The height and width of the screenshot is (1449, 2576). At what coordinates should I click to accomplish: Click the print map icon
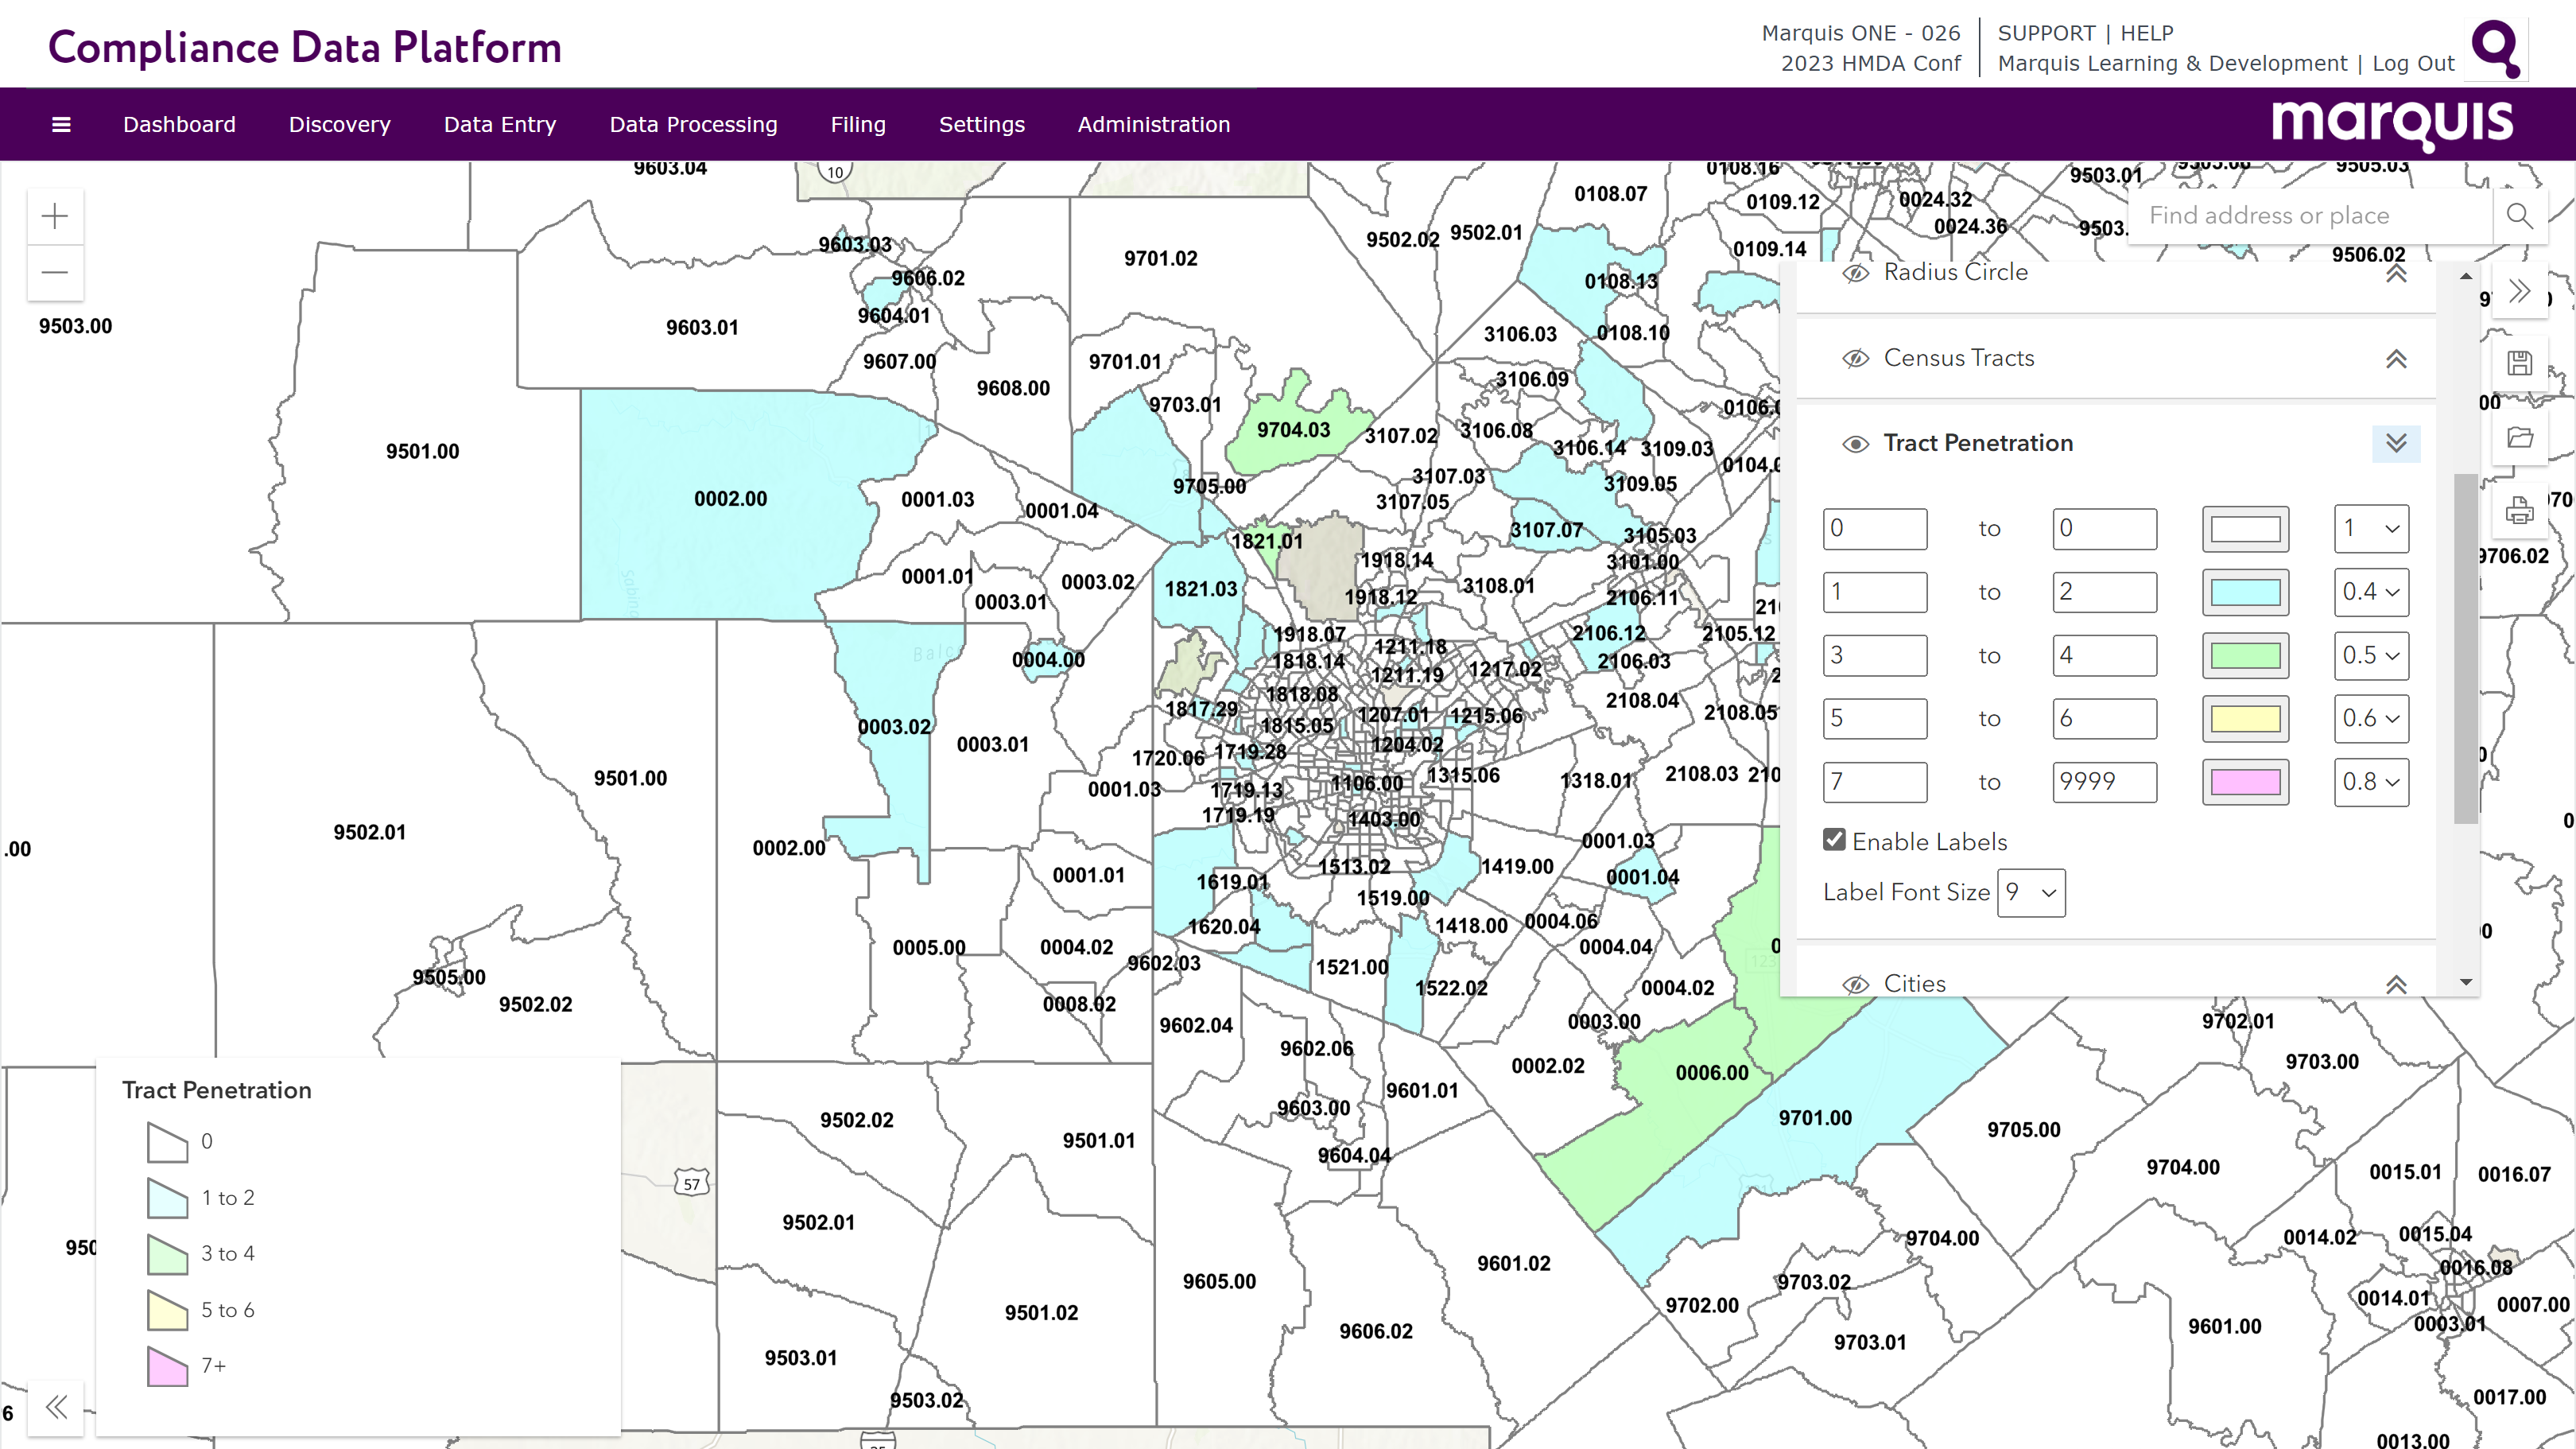pyautogui.click(x=2519, y=511)
